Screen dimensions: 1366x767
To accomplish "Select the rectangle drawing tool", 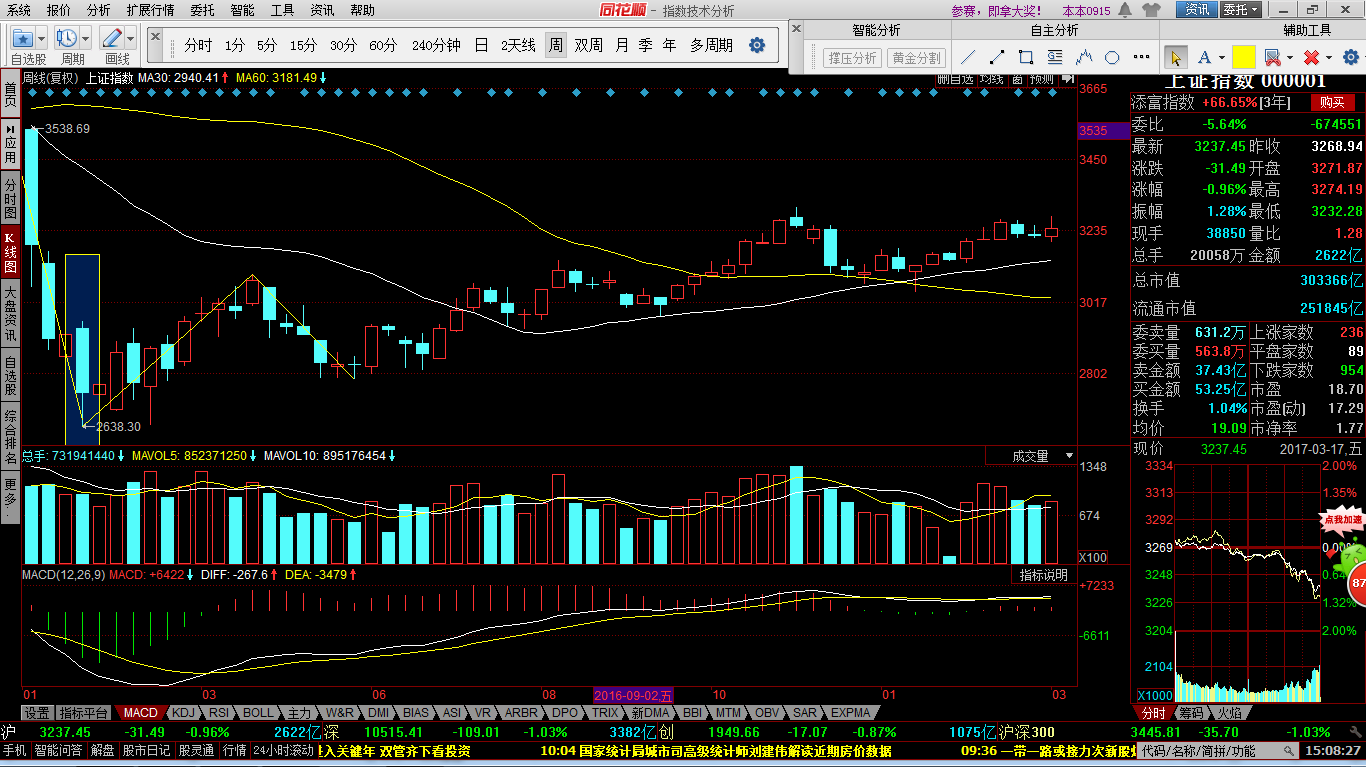I will click(1026, 57).
